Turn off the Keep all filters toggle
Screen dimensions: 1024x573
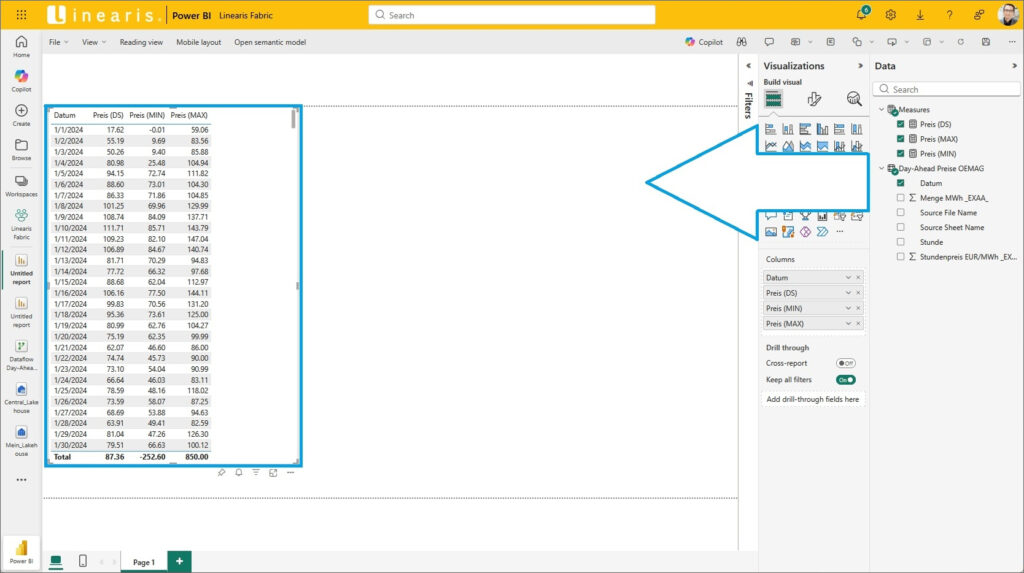(x=846, y=380)
